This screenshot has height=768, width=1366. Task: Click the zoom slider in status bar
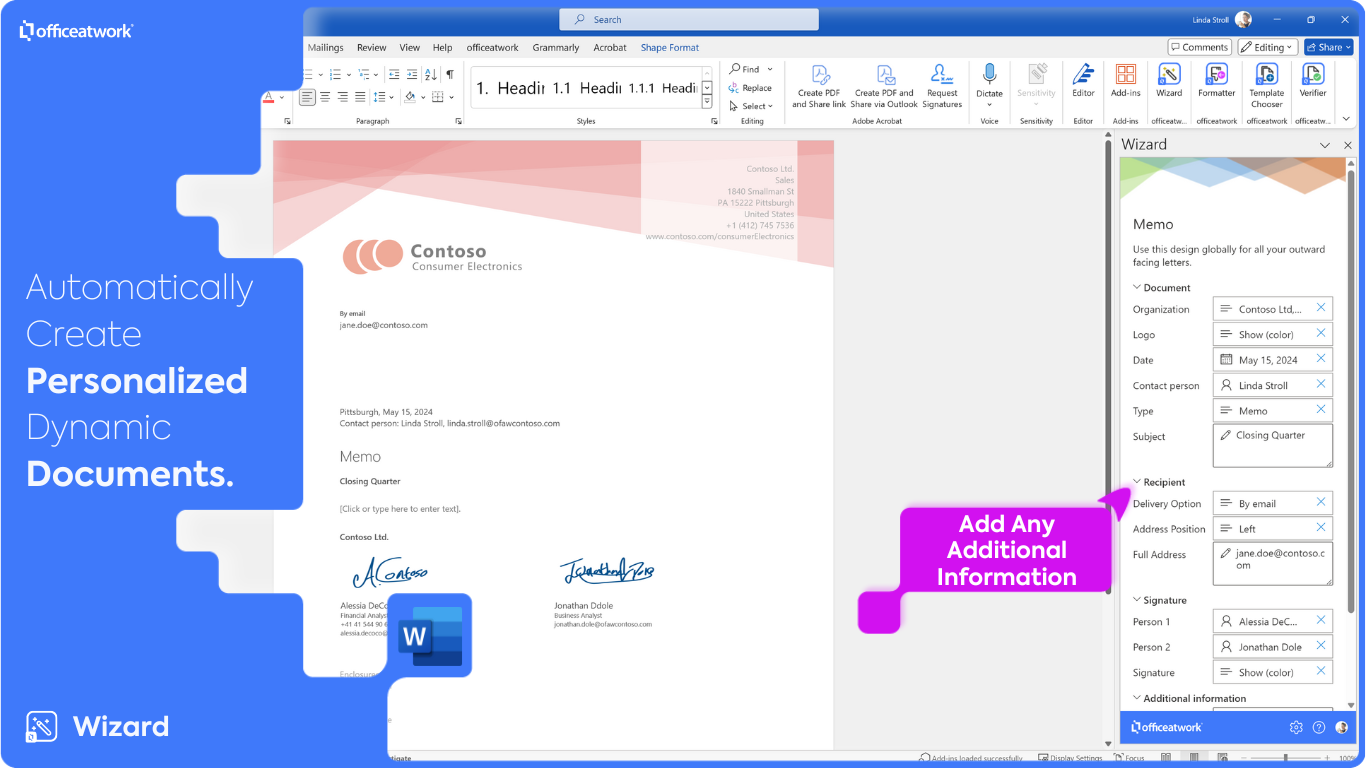[1285, 758]
